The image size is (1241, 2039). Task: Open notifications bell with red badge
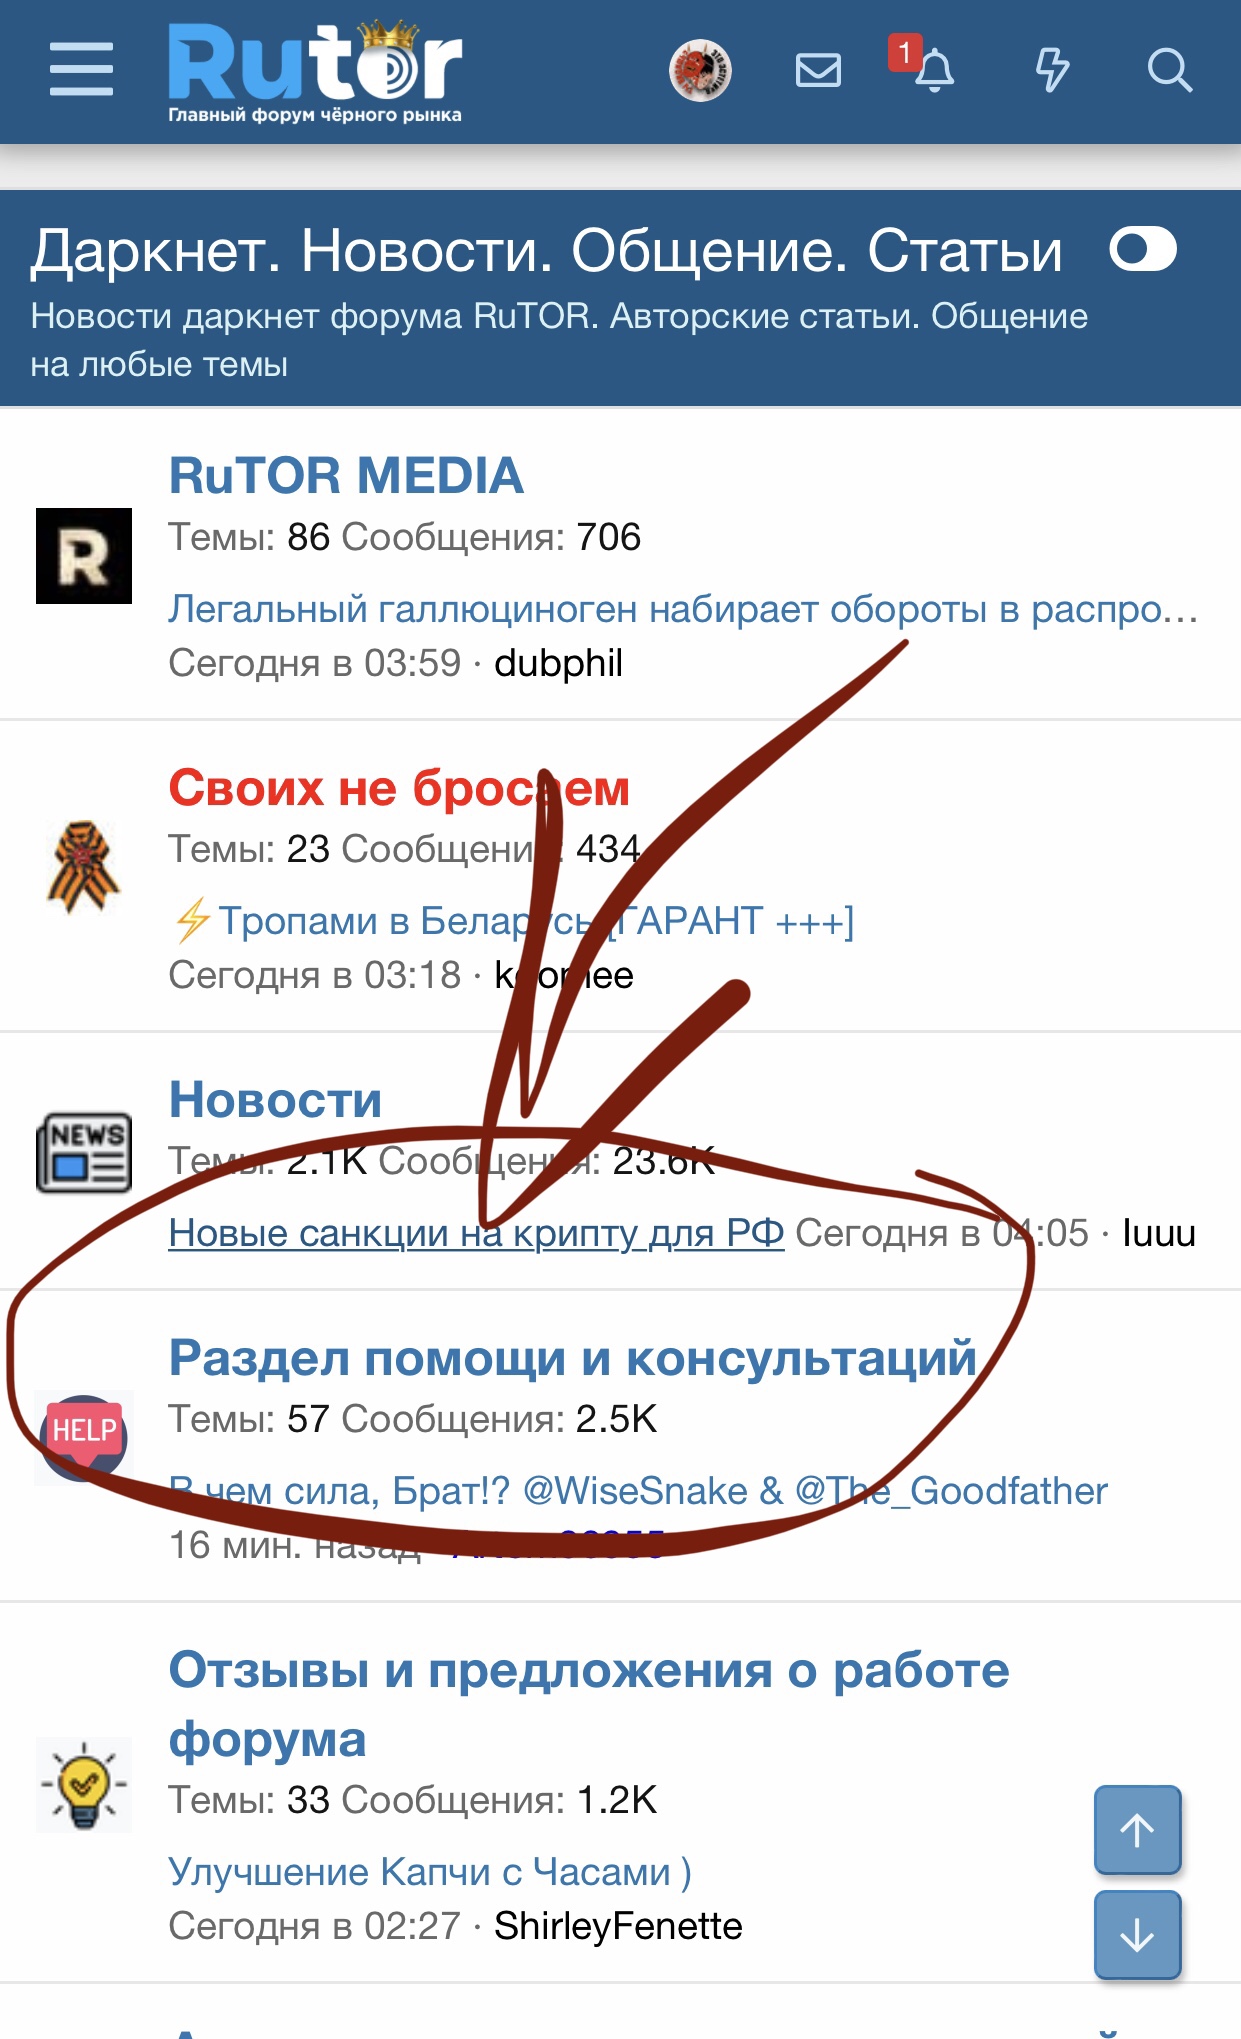[x=933, y=70]
